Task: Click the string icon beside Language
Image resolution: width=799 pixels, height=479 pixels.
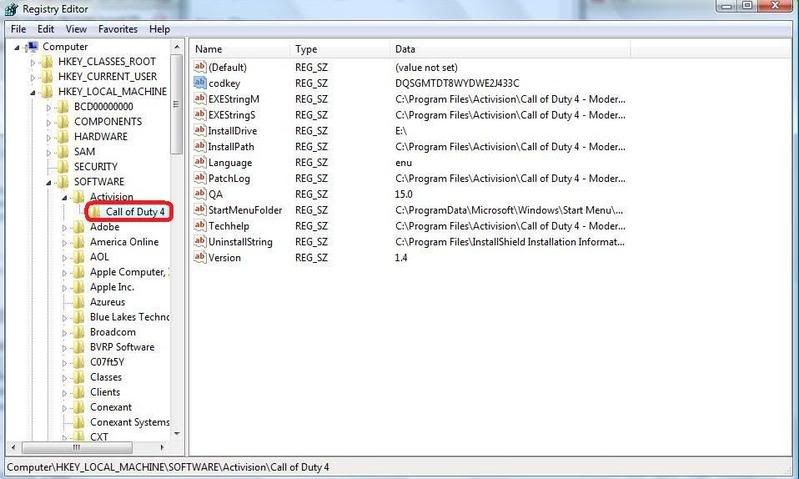Action: coord(200,162)
